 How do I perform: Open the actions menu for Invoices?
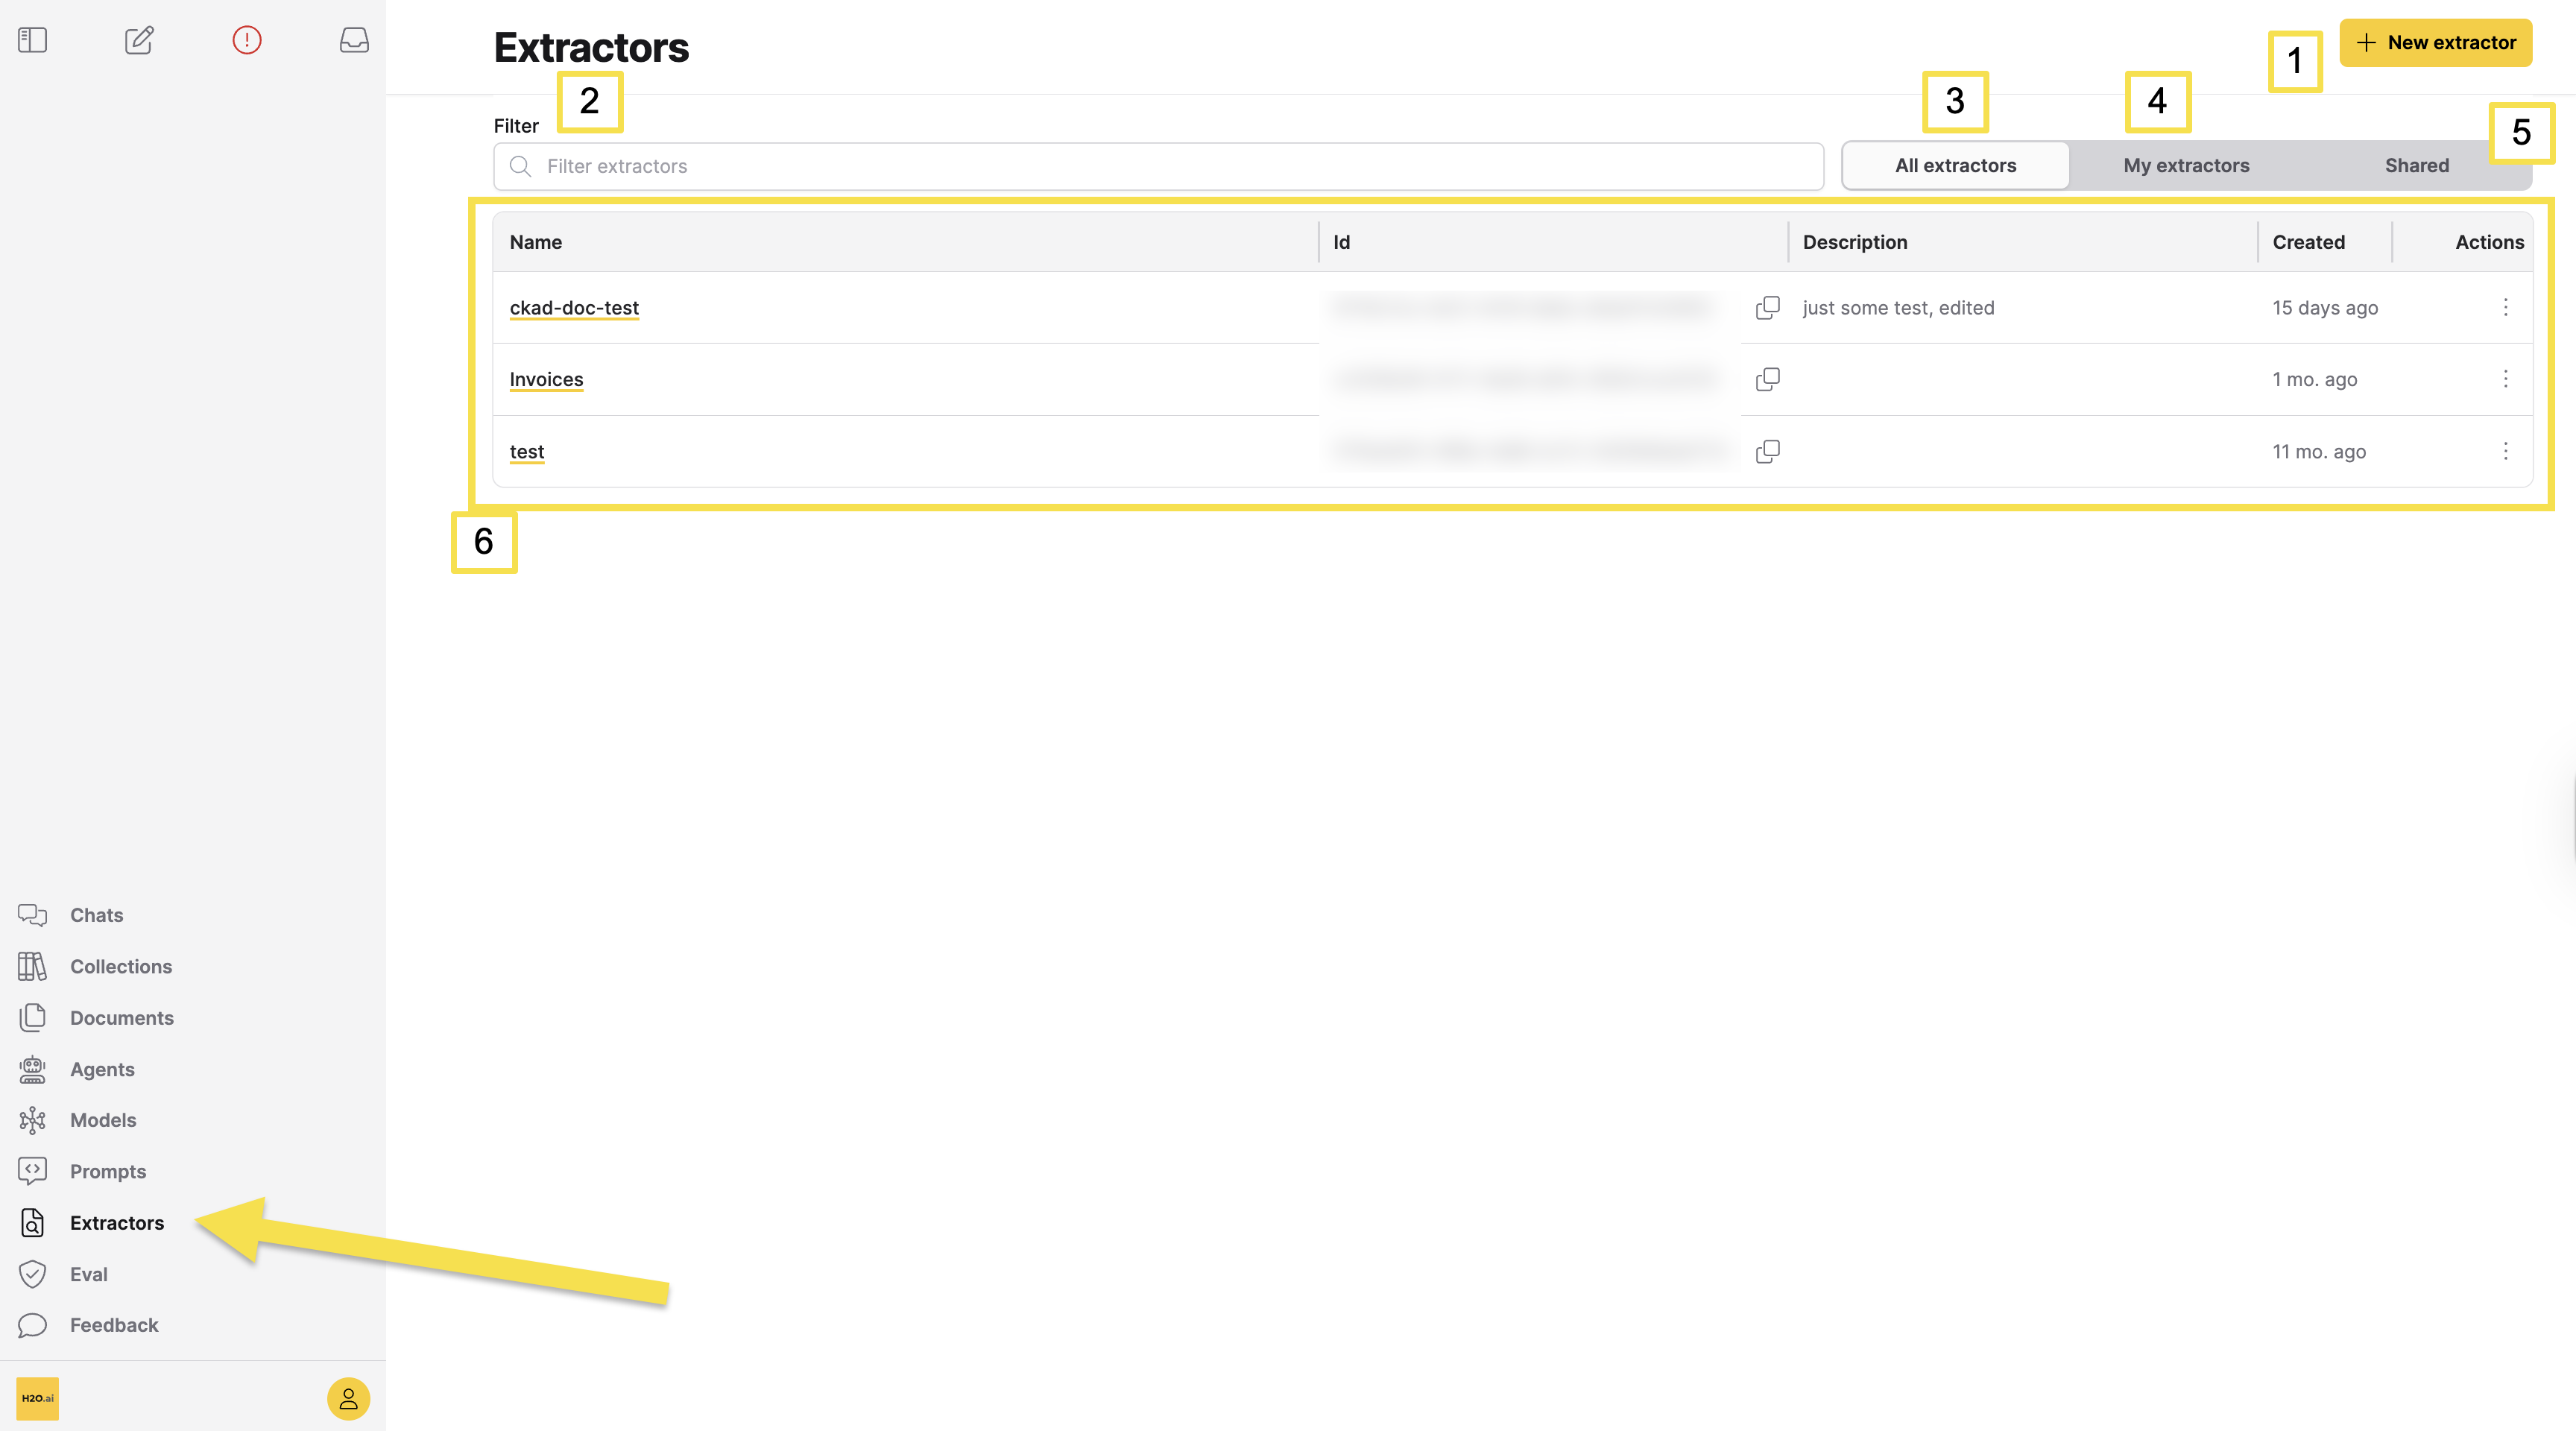pyautogui.click(x=2506, y=379)
